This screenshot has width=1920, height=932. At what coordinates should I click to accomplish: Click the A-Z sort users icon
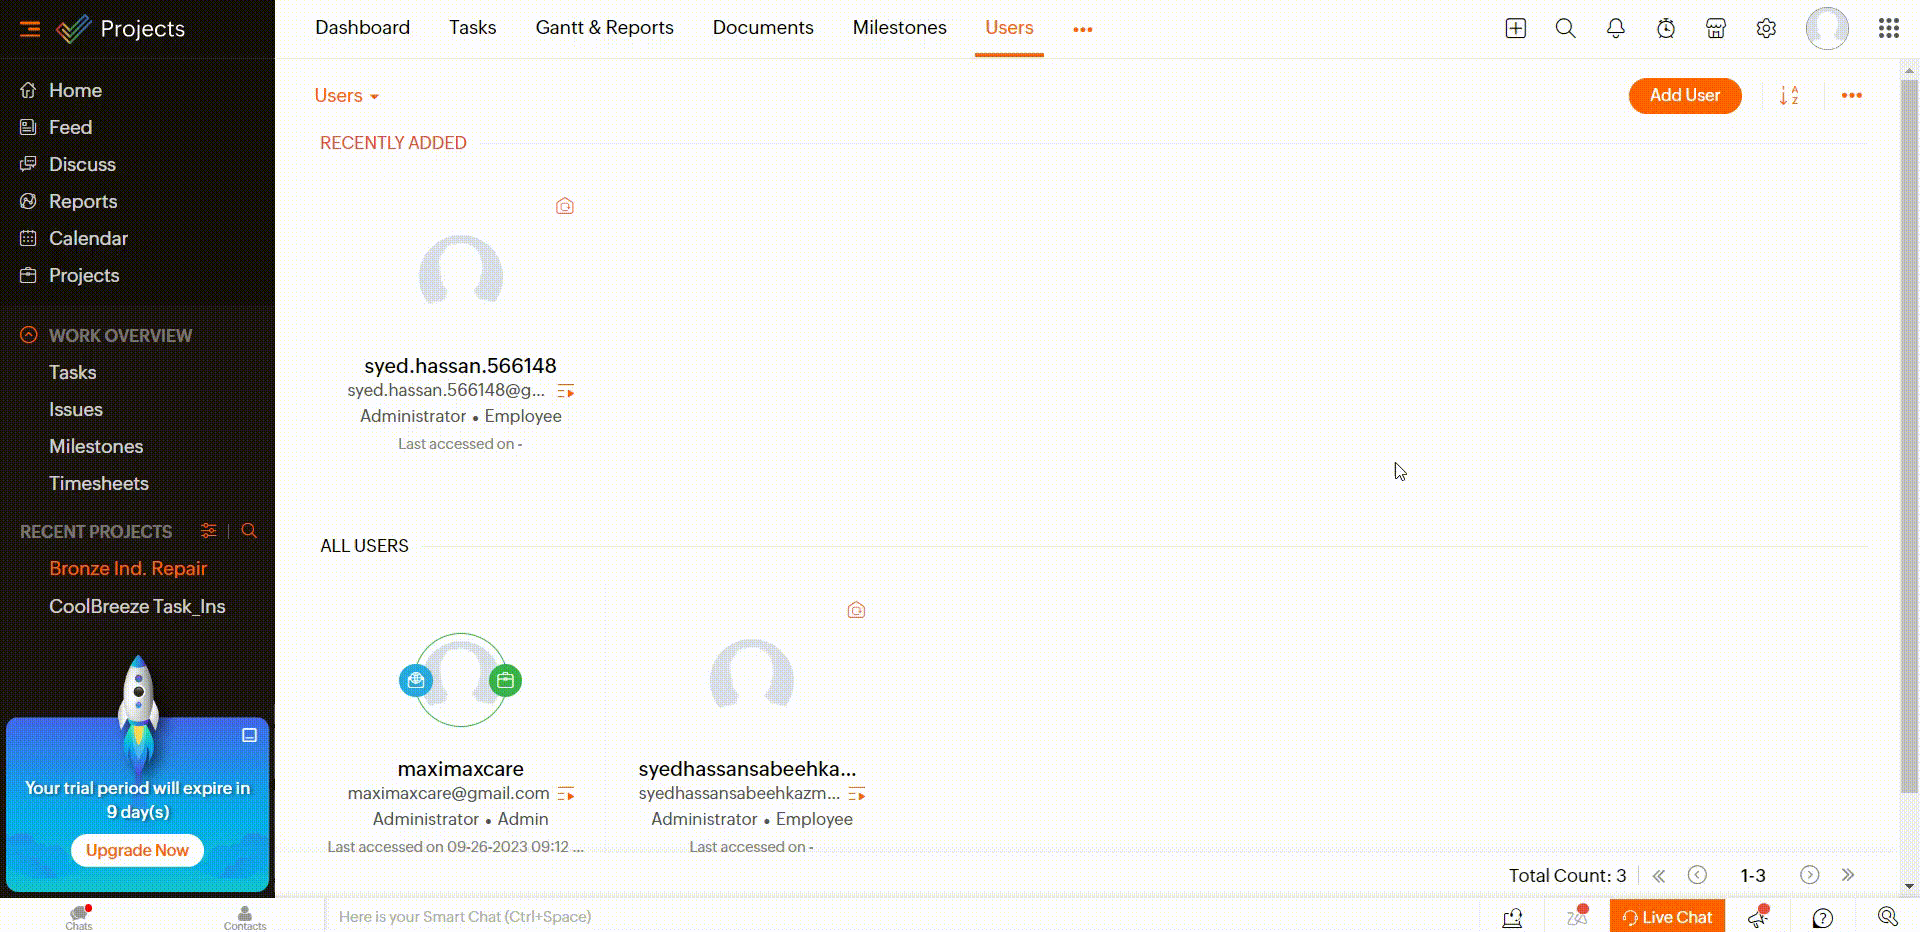1789,96
